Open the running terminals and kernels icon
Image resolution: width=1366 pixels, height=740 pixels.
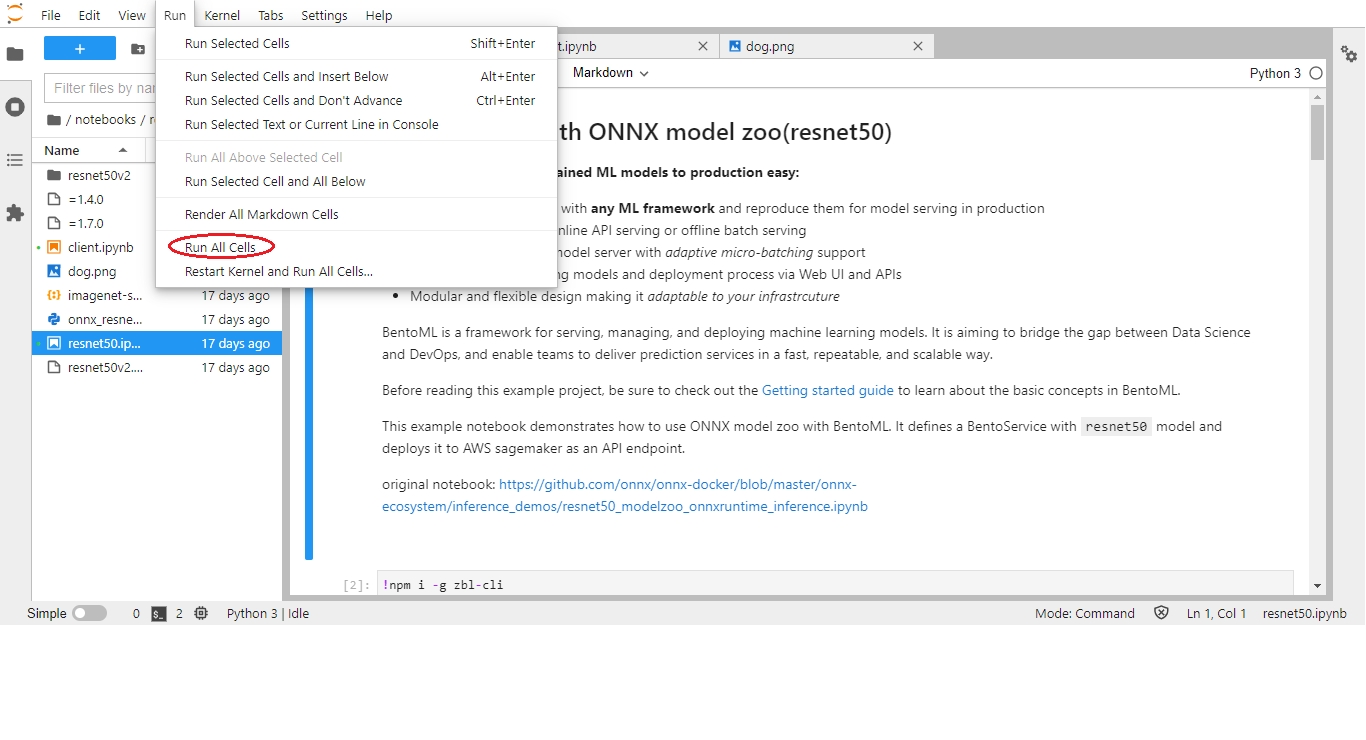[15, 107]
